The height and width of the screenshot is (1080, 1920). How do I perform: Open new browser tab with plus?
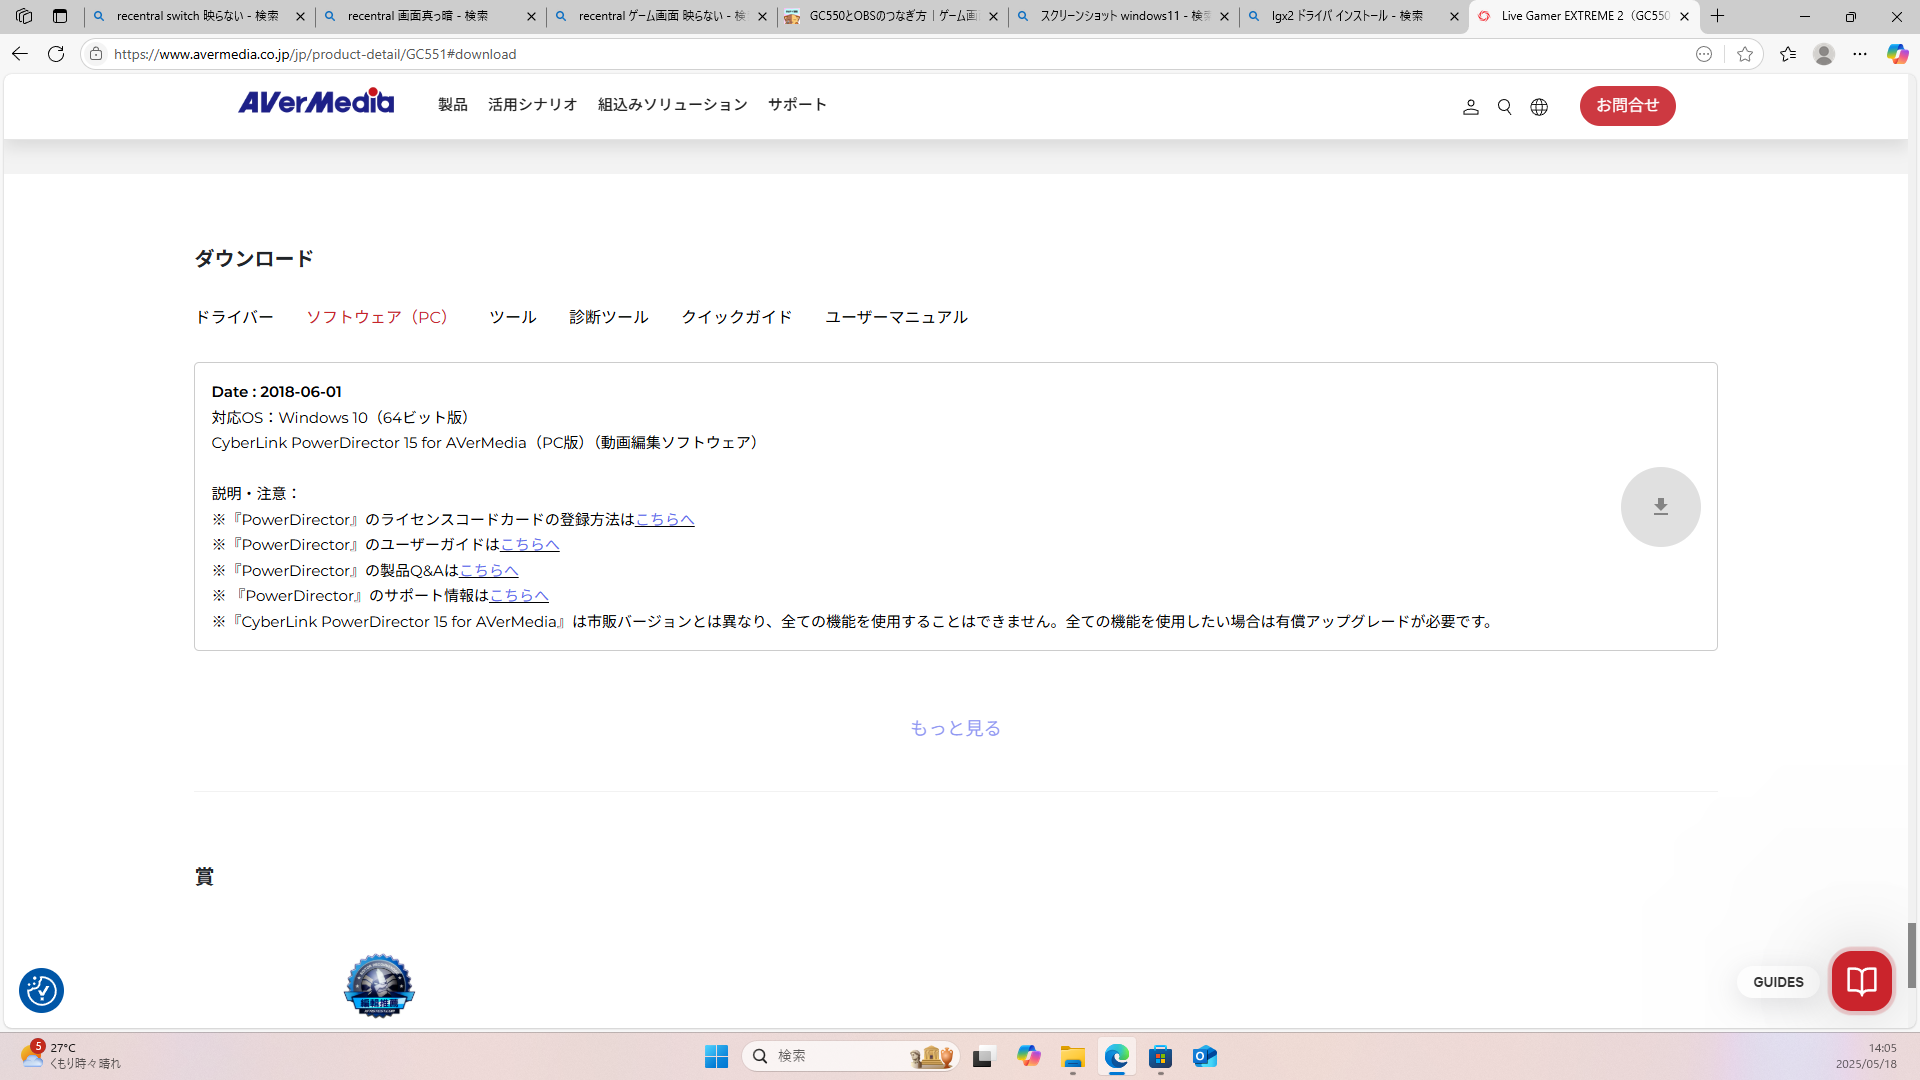[x=1718, y=16]
